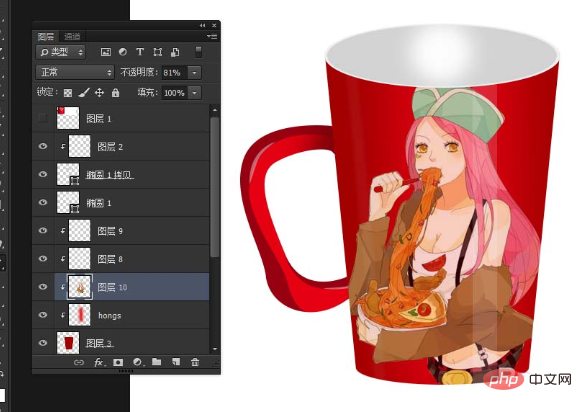Collapse the panel with double-arrow icon

(202, 25)
